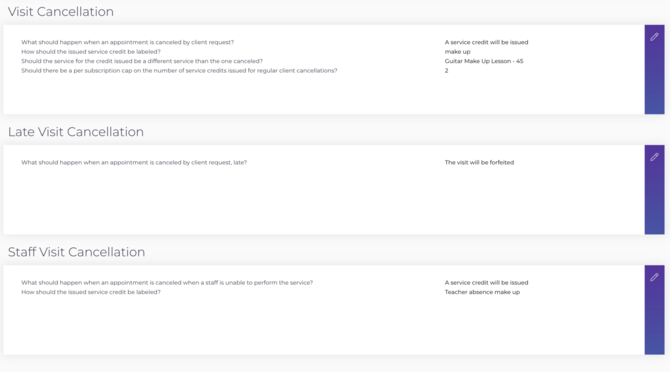Click 'A service credit will be issued' under Staff Visit Cancellation
670x372 pixels.
(486, 283)
